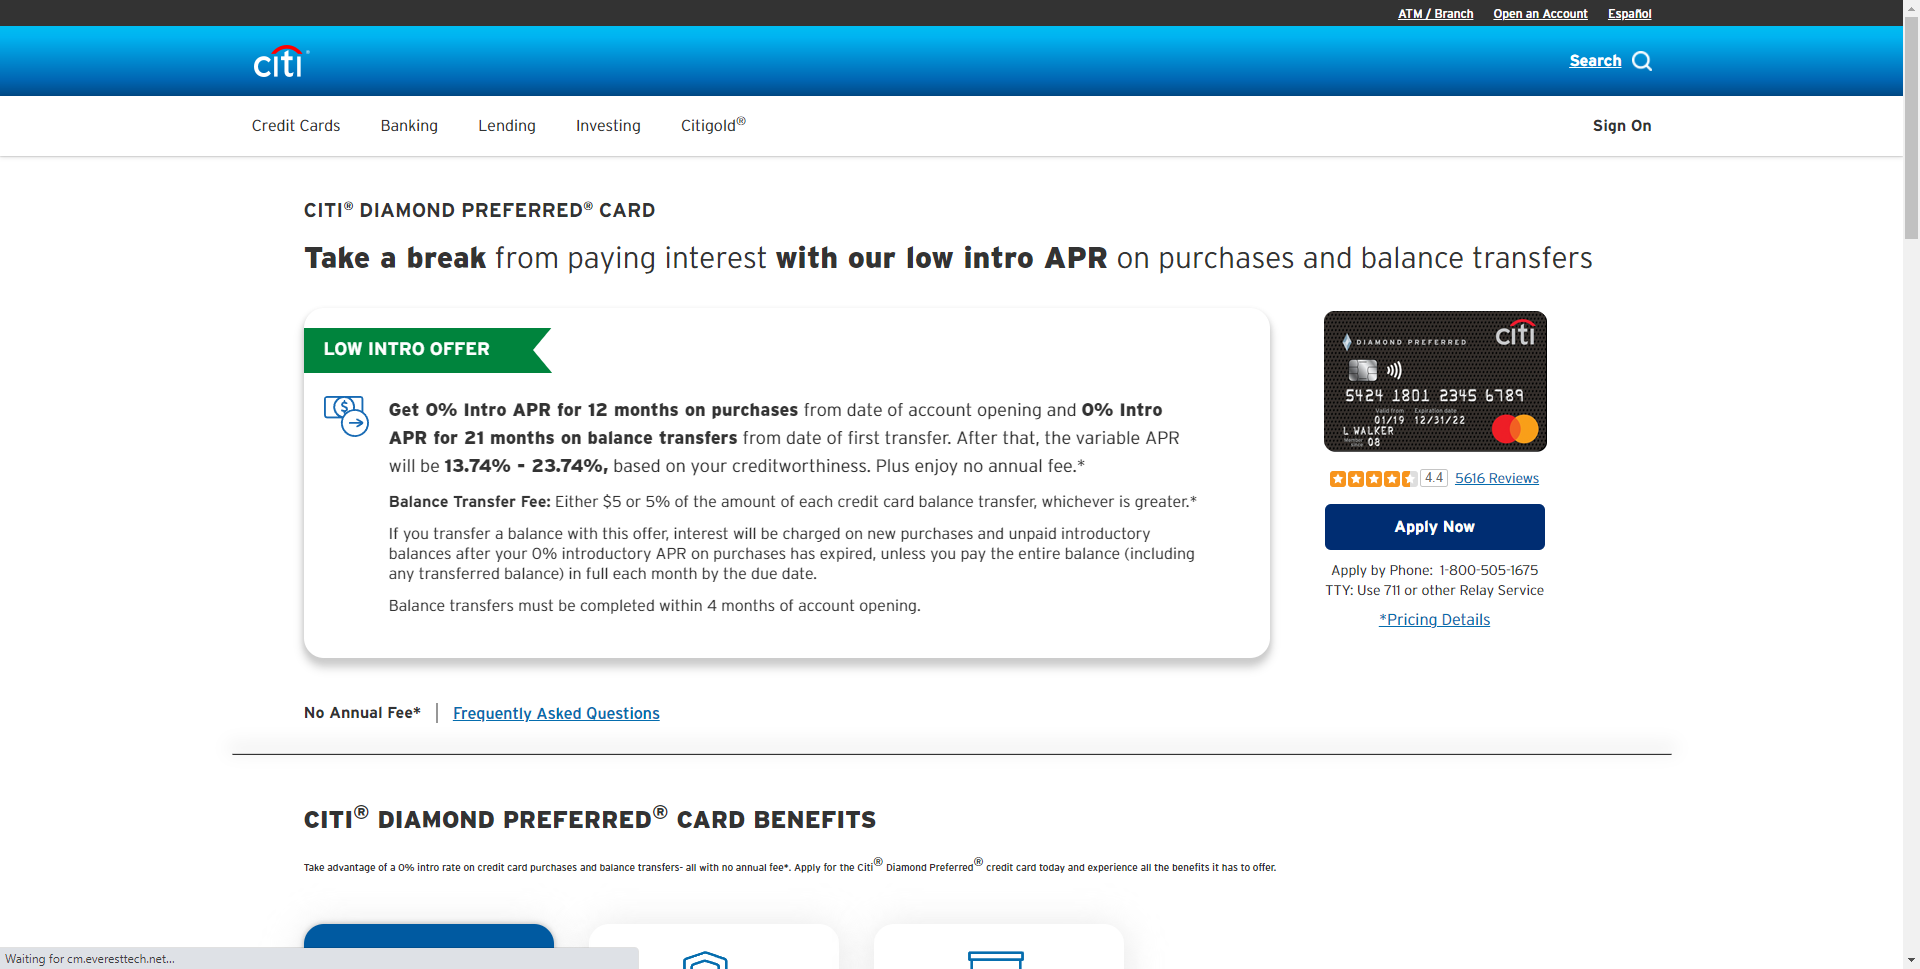Viewport: 1920px width, 969px height.
Task: Click the phone number 1-800-505-1675
Action: 1489,571
